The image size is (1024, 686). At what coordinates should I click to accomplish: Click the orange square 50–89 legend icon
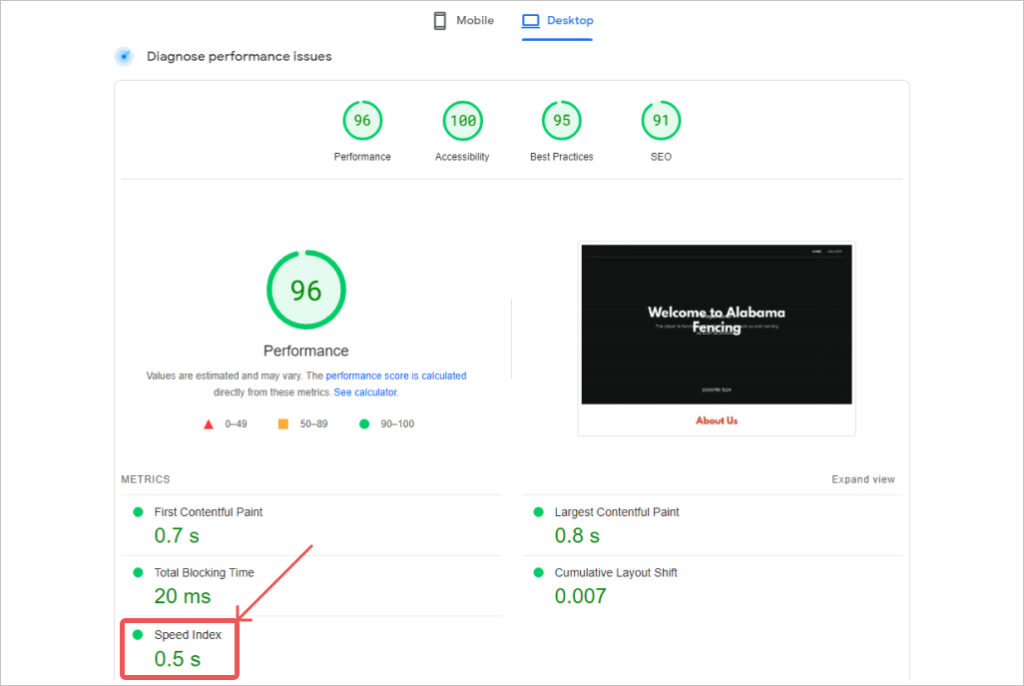point(283,424)
